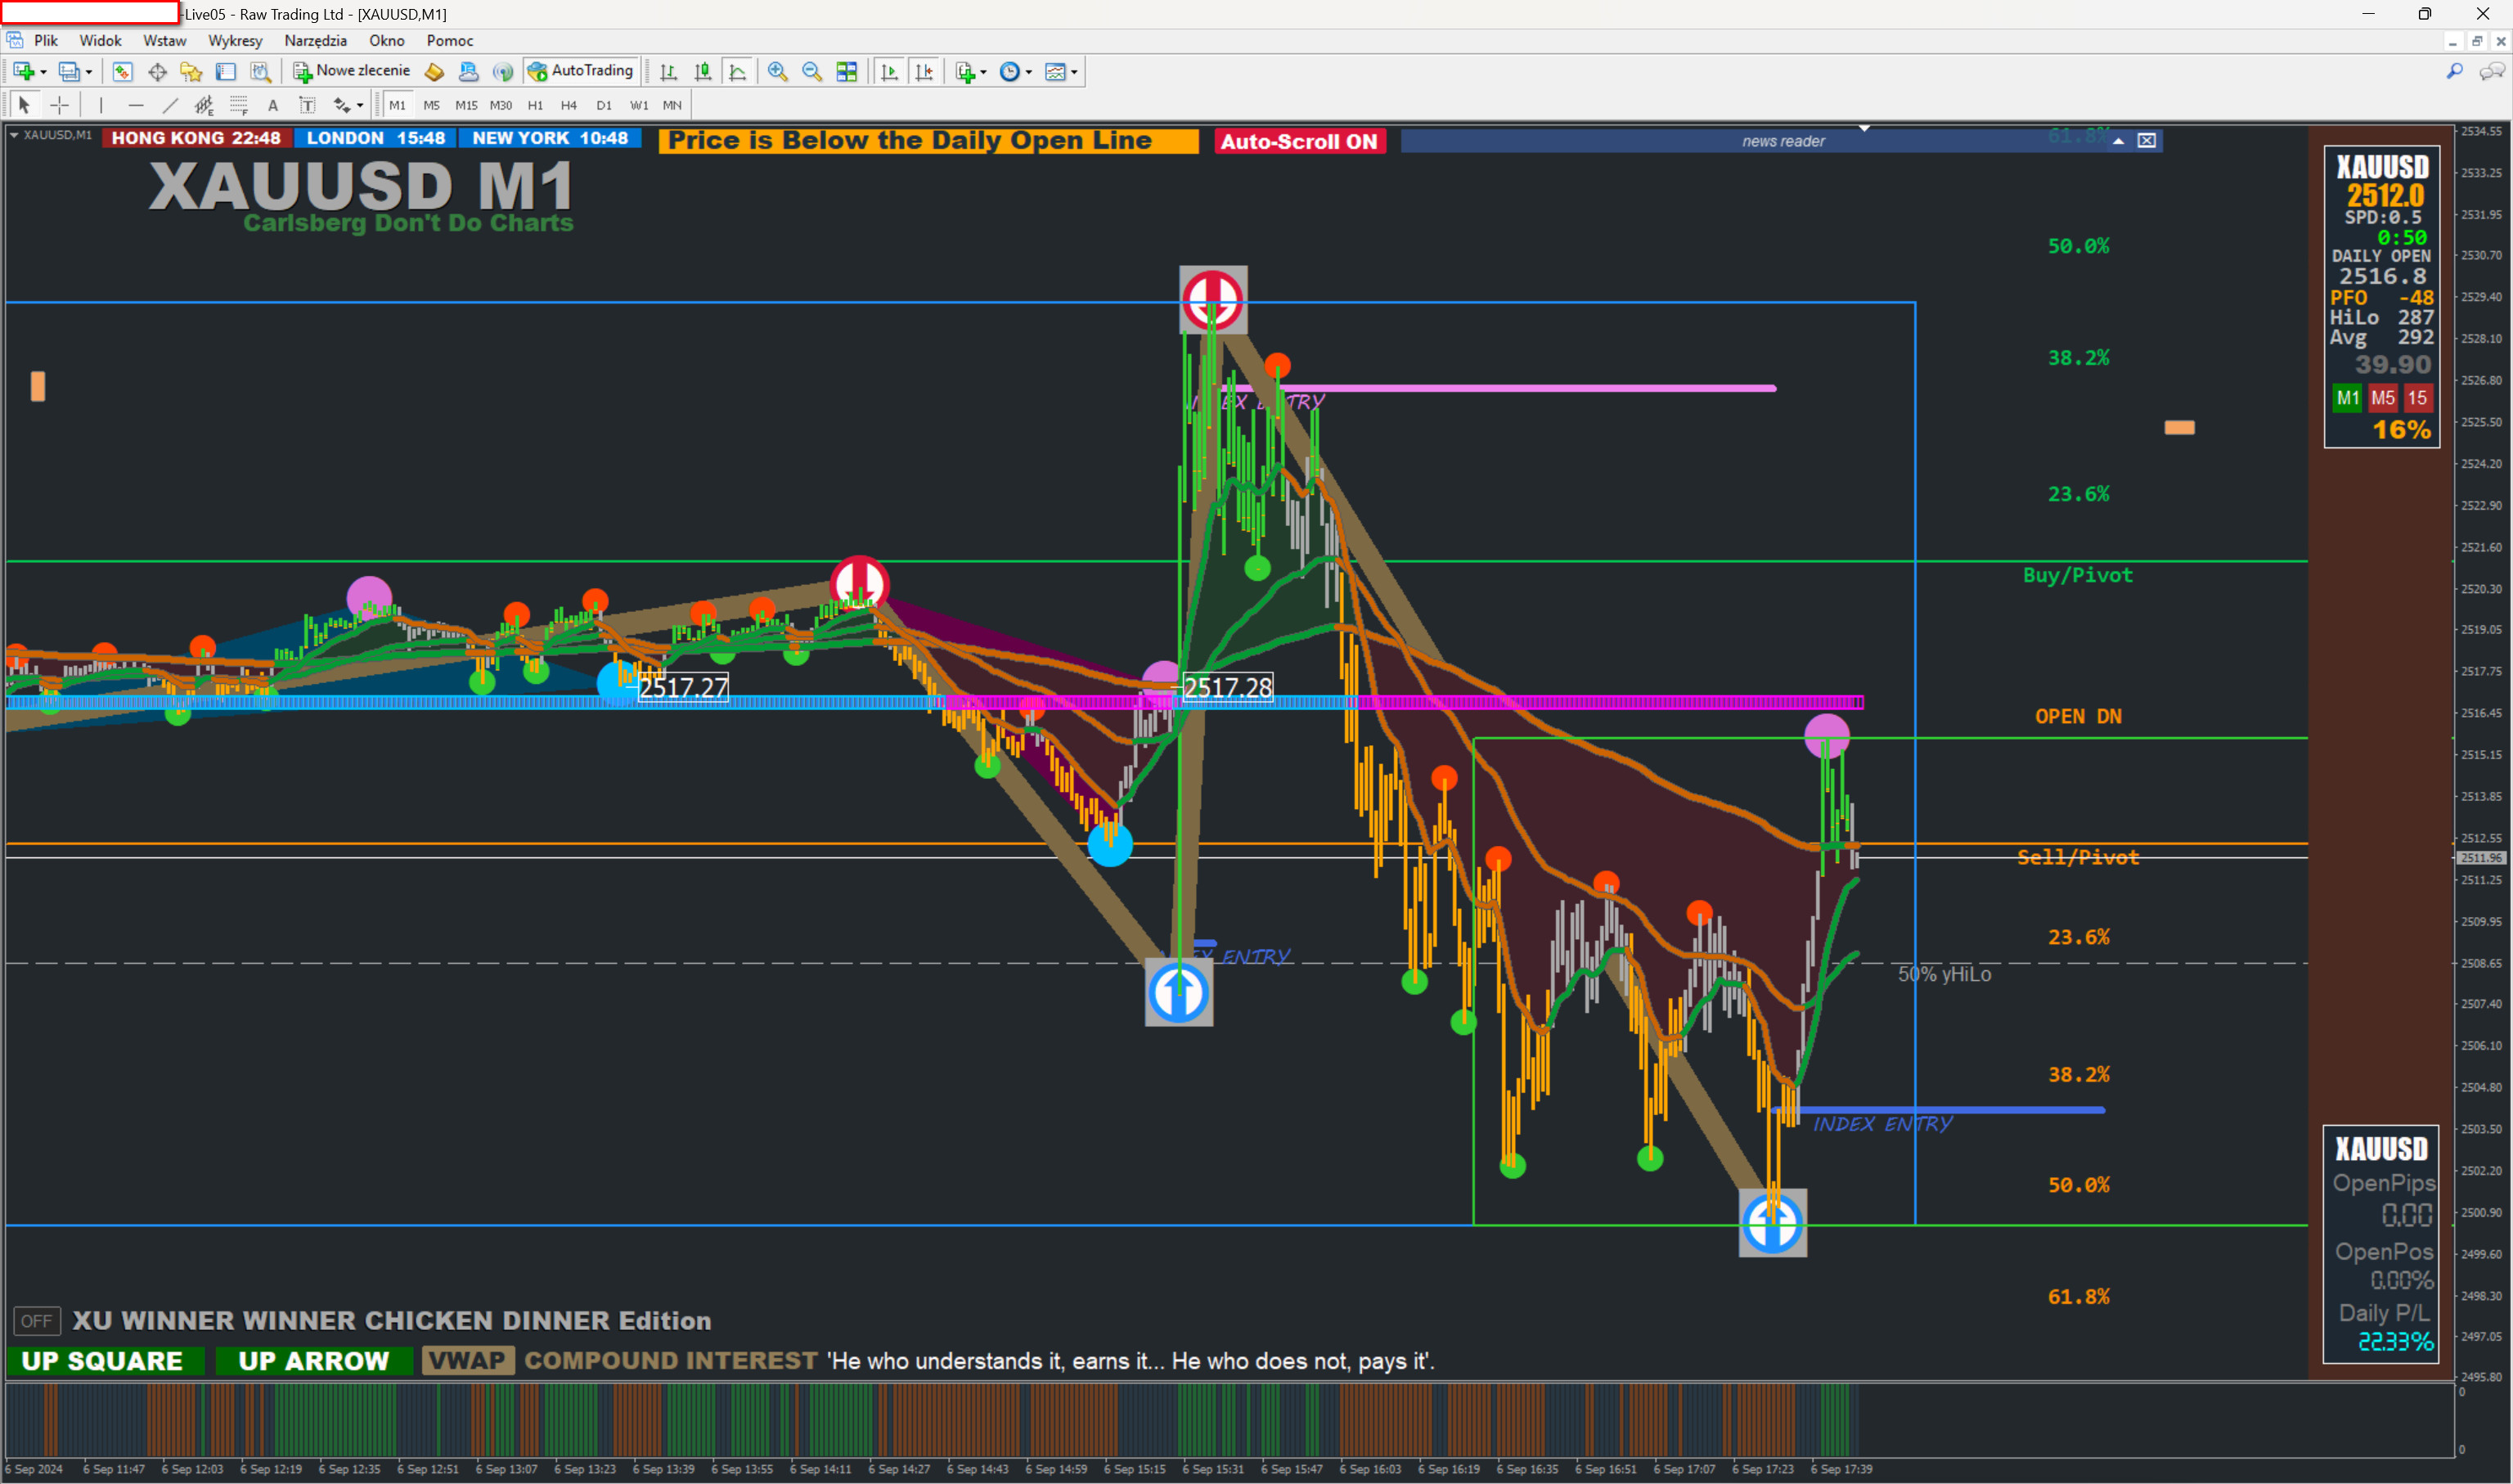This screenshot has width=2513, height=1484.
Task: Click the Zoom Out magnifier icon
Action: pyautogui.click(x=812, y=72)
